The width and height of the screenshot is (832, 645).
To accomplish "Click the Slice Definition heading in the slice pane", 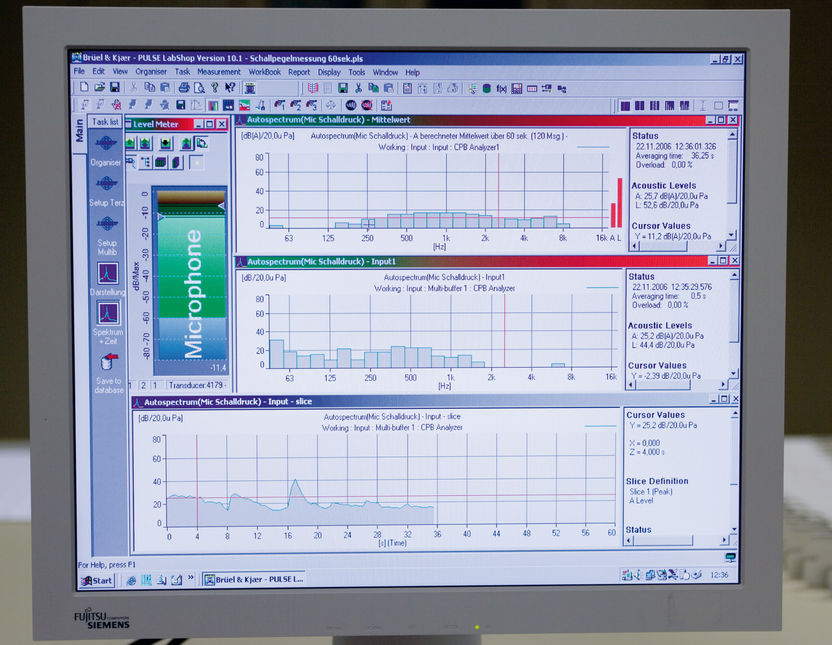I will click(x=657, y=481).
